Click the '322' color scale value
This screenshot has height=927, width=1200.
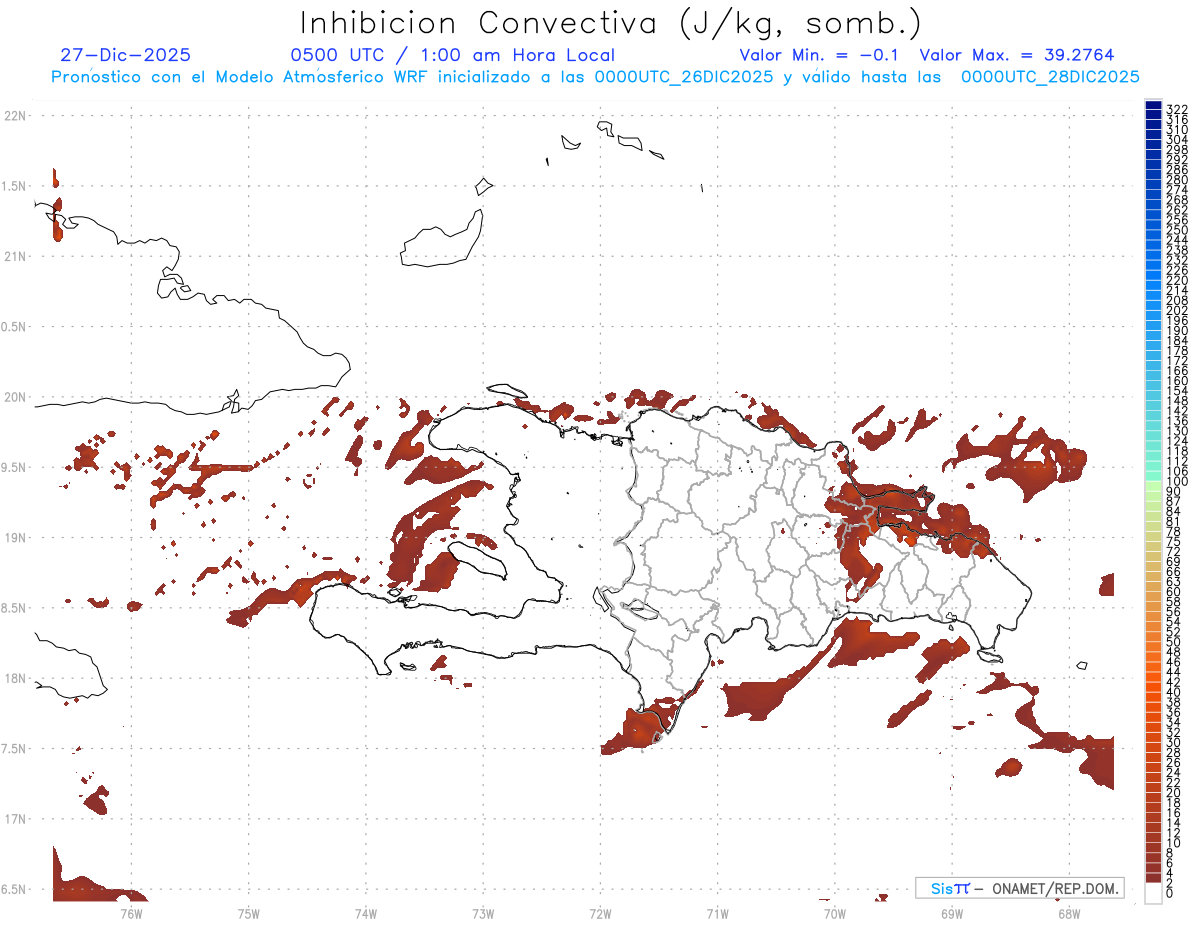(x=1176, y=109)
